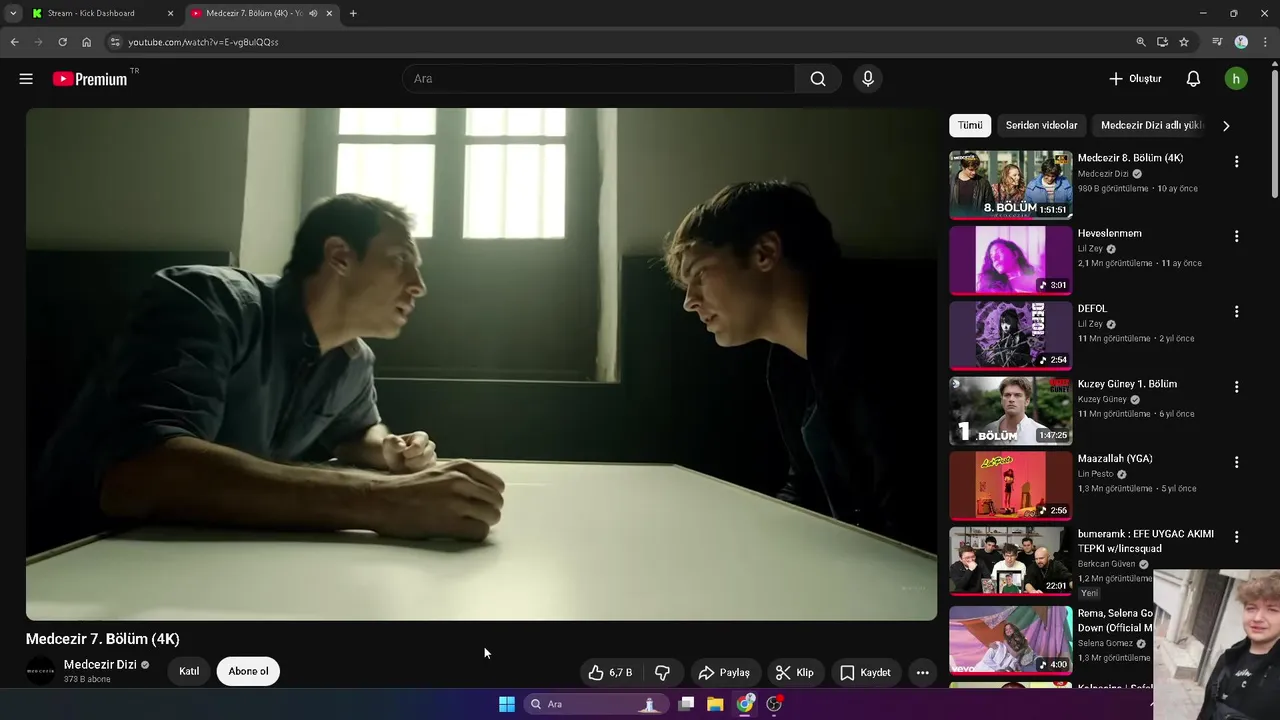Click the Medcezir 8. Bölüm (4K) title
The image size is (1280, 720).
[x=1130, y=158]
